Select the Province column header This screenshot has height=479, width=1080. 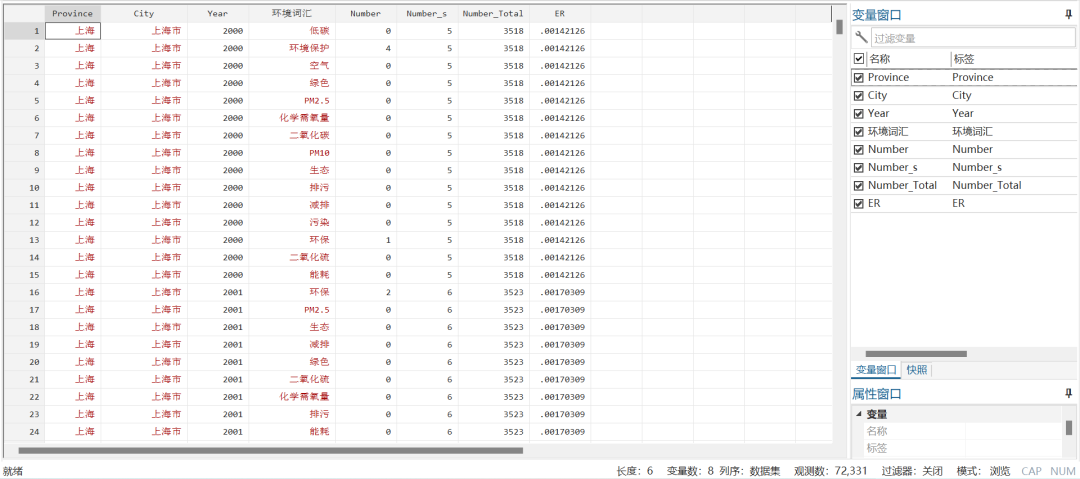[72, 13]
